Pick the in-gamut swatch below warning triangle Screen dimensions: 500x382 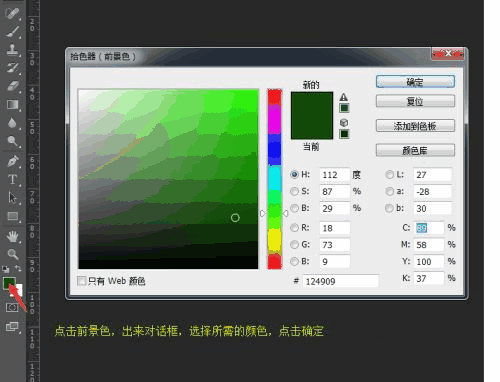pyautogui.click(x=344, y=108)
